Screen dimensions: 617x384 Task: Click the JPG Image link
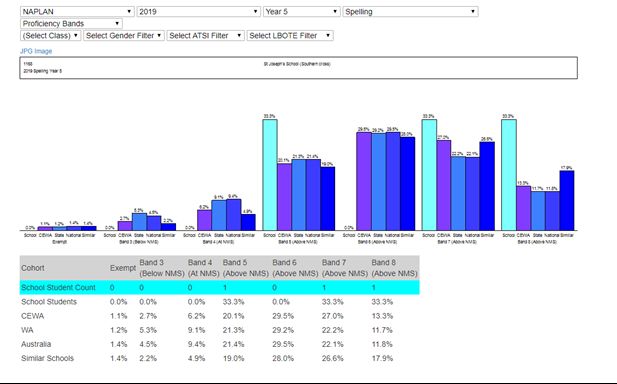[36, 51]
